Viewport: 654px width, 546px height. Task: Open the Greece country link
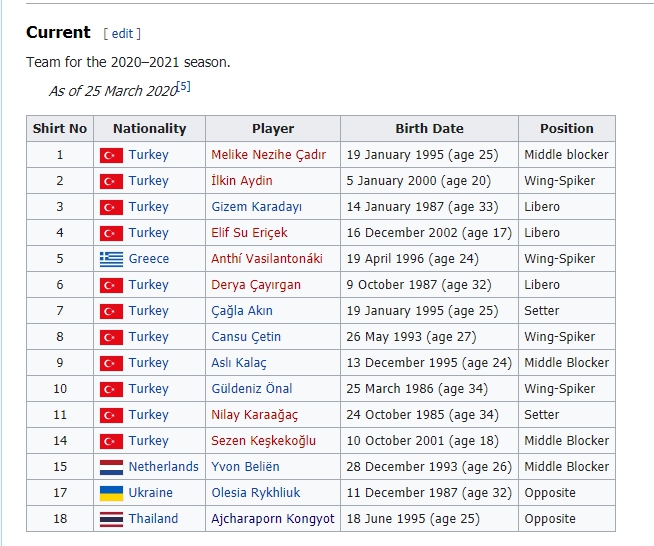[x=148, y=259]
